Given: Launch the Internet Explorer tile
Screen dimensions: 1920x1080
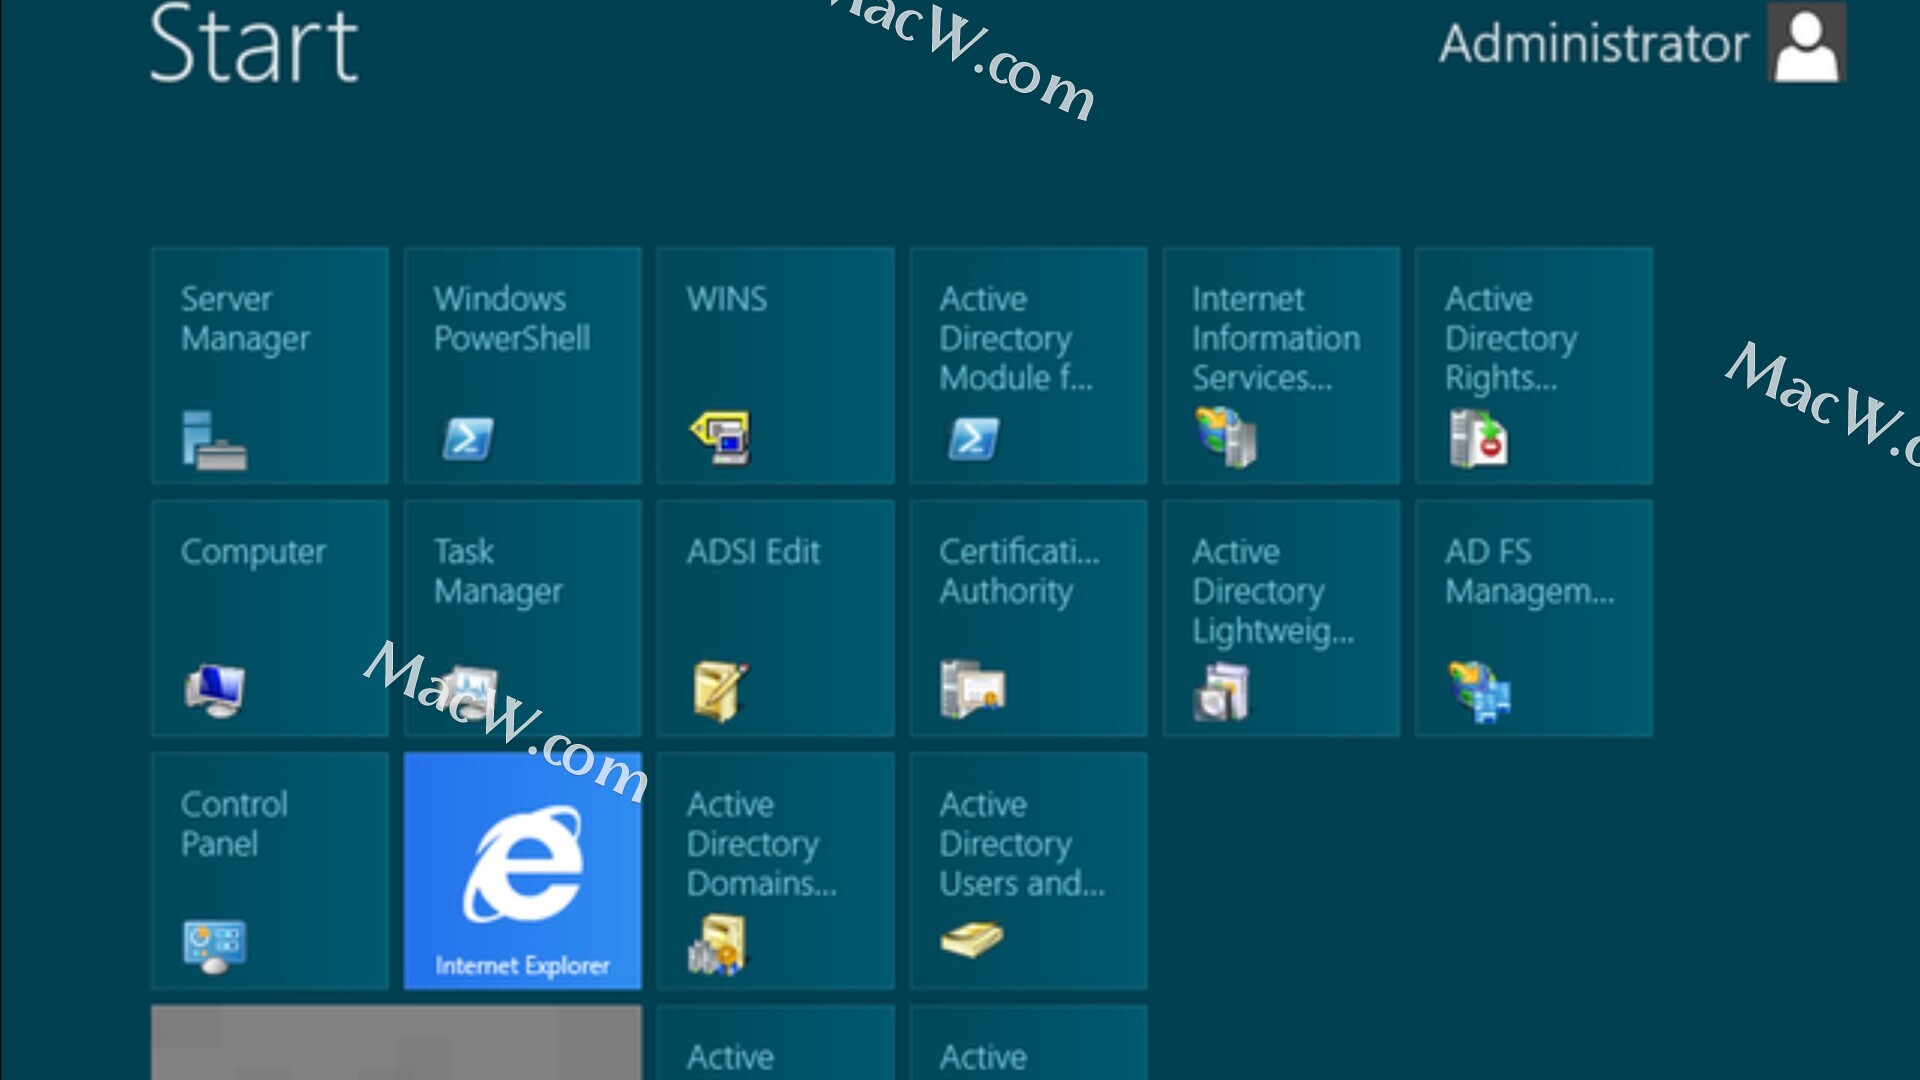Looking at the screenshot, I should (522, 871).
